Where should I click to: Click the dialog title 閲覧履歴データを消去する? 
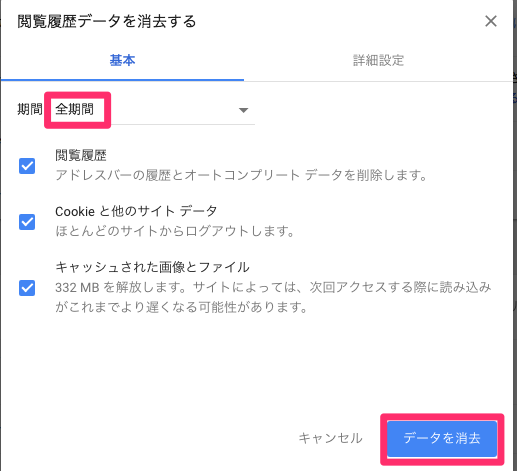coord(107,21)
